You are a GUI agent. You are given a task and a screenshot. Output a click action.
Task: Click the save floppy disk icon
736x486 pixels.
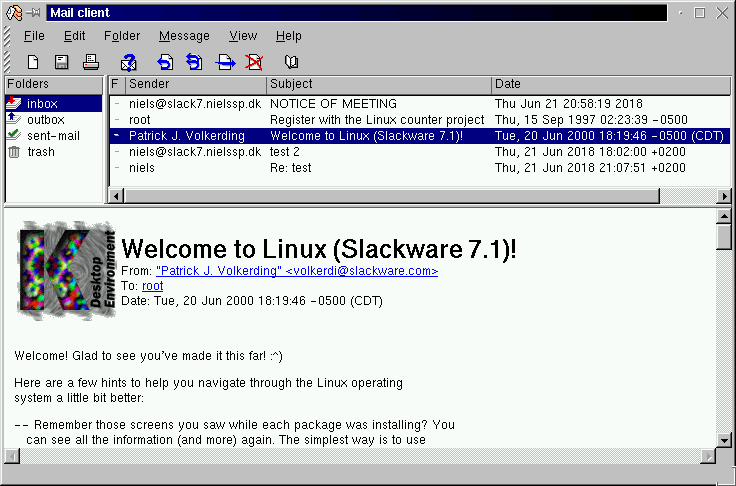tap(62, 62)
